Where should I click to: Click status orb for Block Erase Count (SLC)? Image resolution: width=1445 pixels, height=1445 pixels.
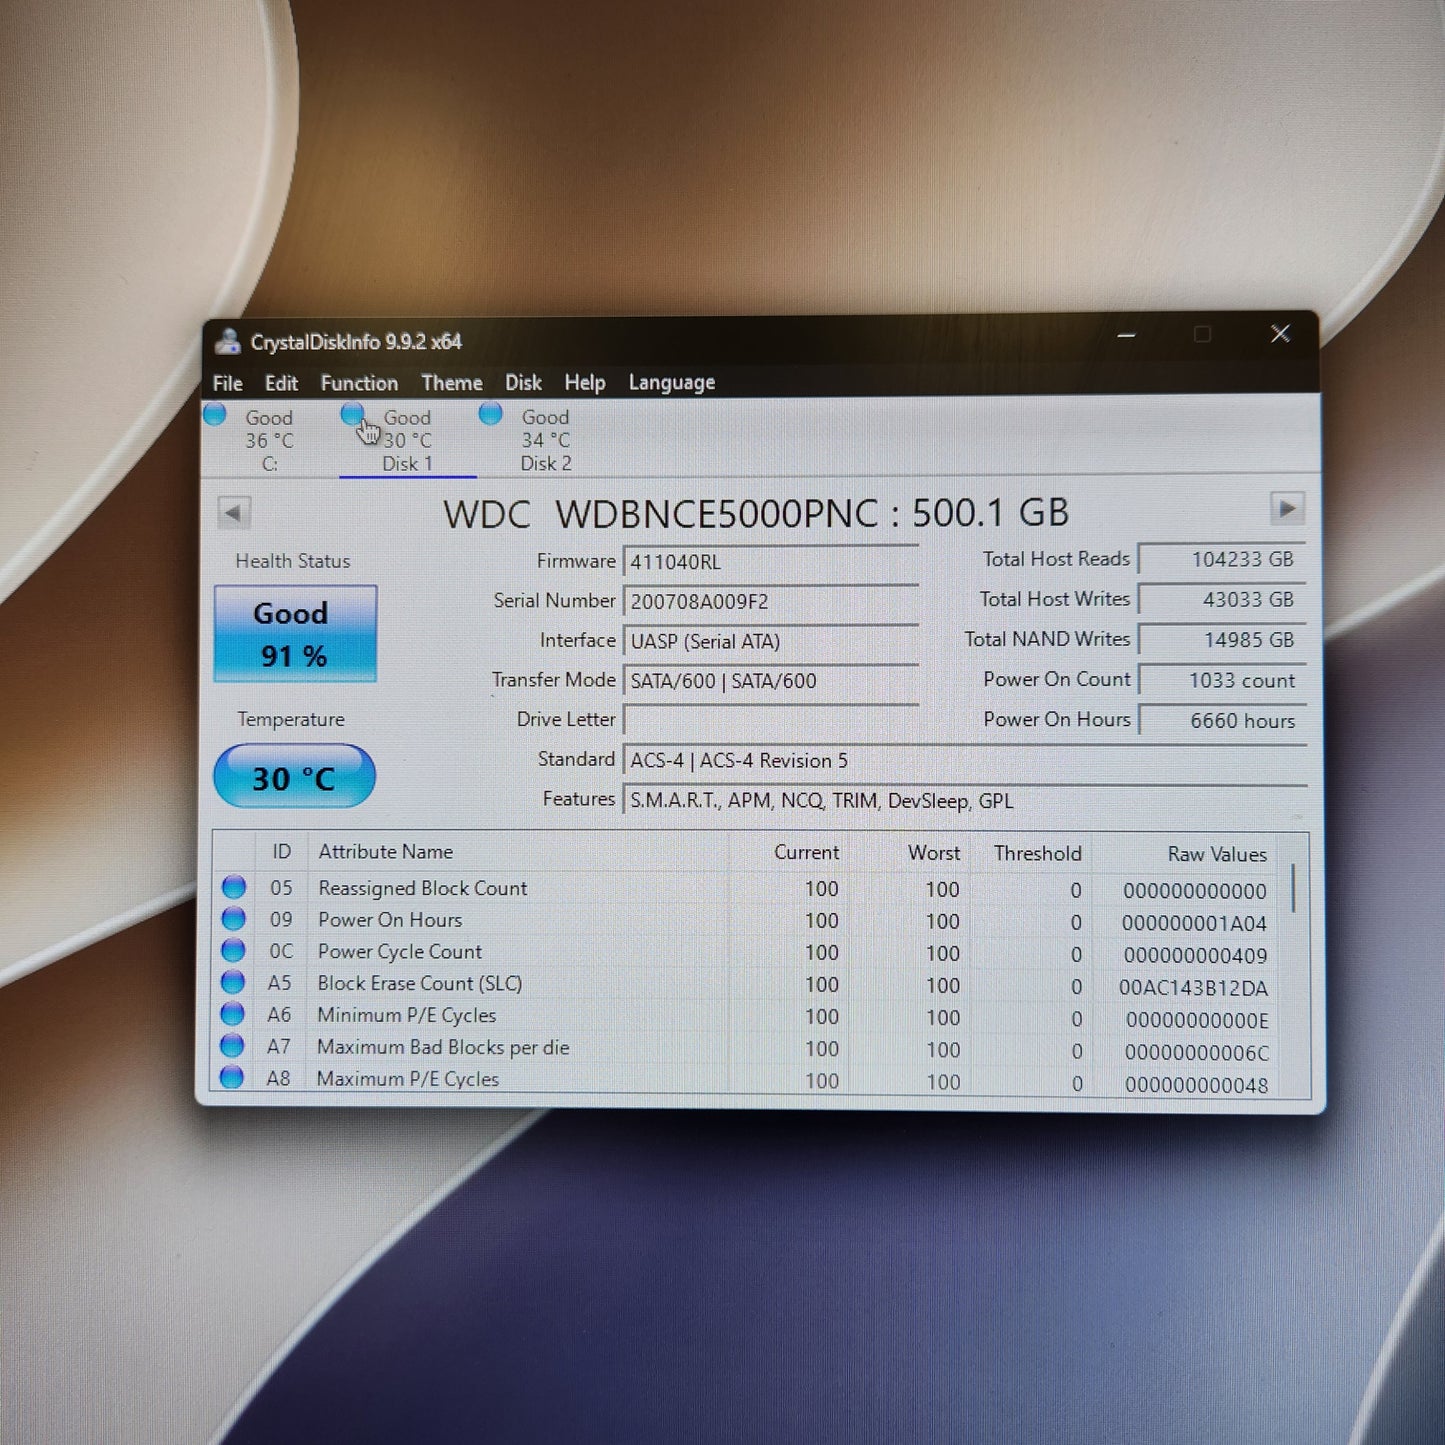tap(233, 982)
